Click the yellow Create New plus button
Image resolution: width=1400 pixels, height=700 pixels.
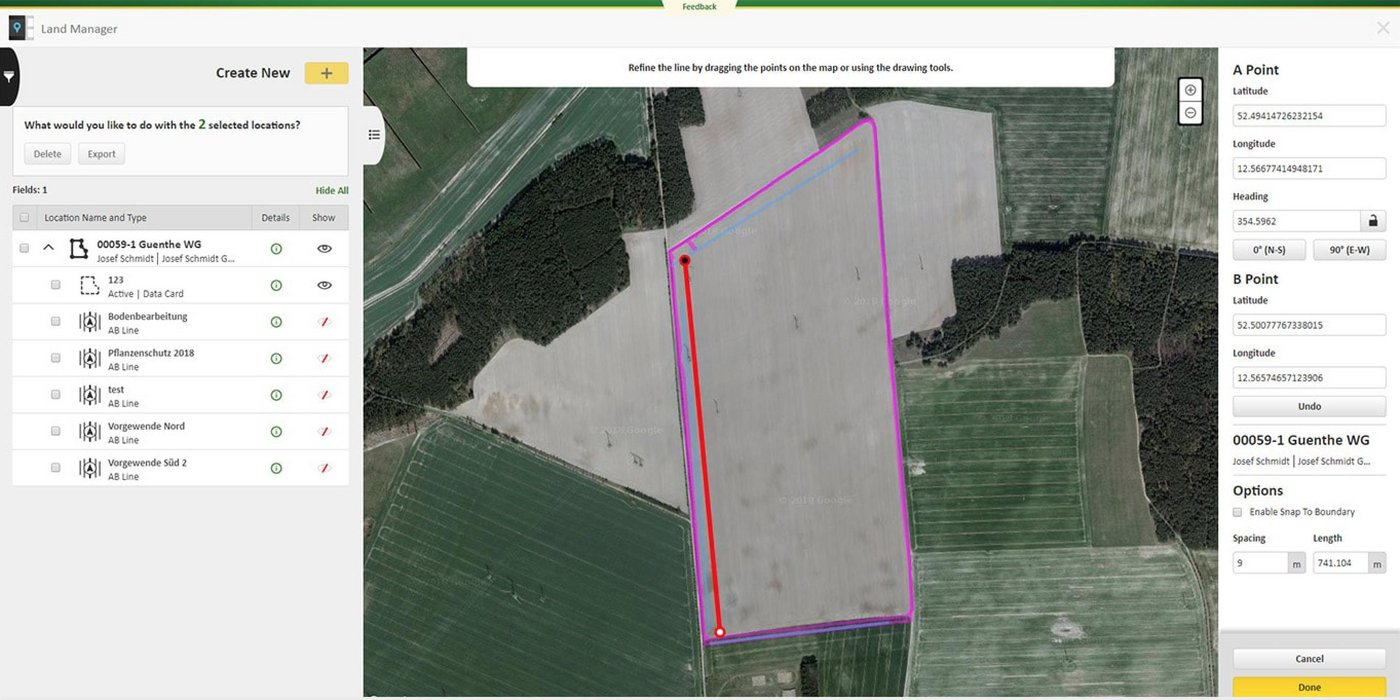click(326, 73)
